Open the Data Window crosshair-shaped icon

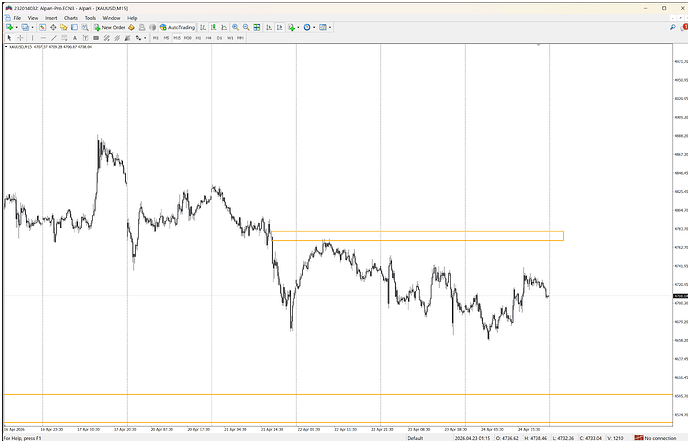click(53, 27)
